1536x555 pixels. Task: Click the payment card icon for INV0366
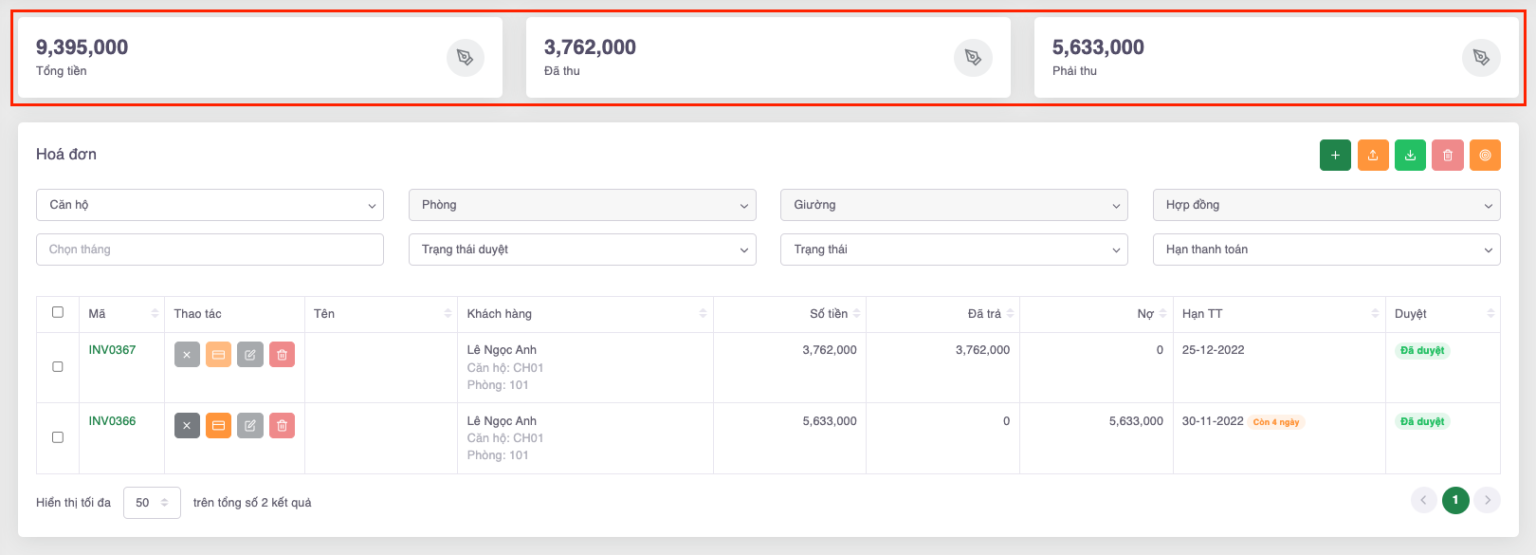pos(219,426)
